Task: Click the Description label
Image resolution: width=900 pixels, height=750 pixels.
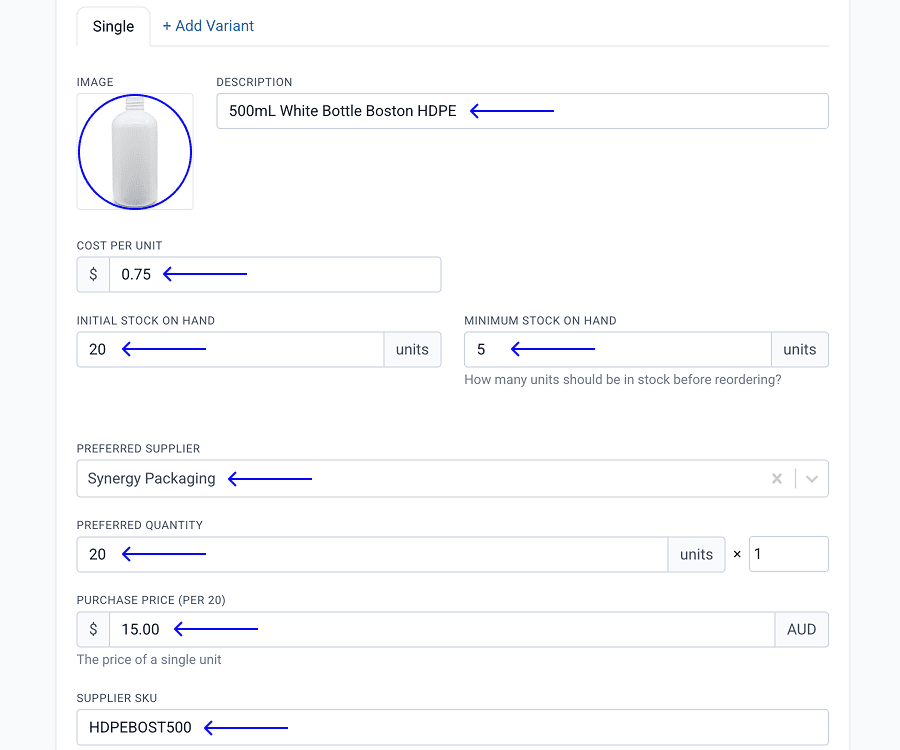Action: (x=254, y=82)
